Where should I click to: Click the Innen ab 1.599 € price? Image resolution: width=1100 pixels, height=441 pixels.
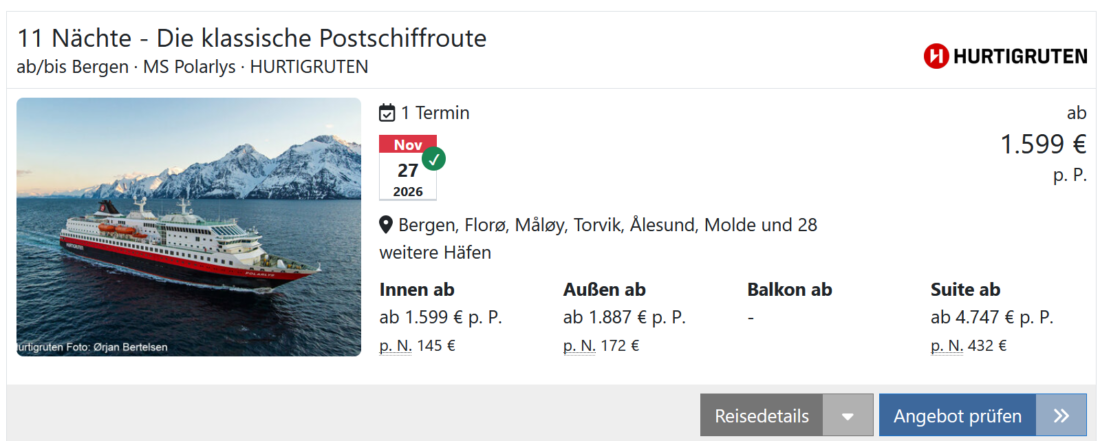point(440,318)
